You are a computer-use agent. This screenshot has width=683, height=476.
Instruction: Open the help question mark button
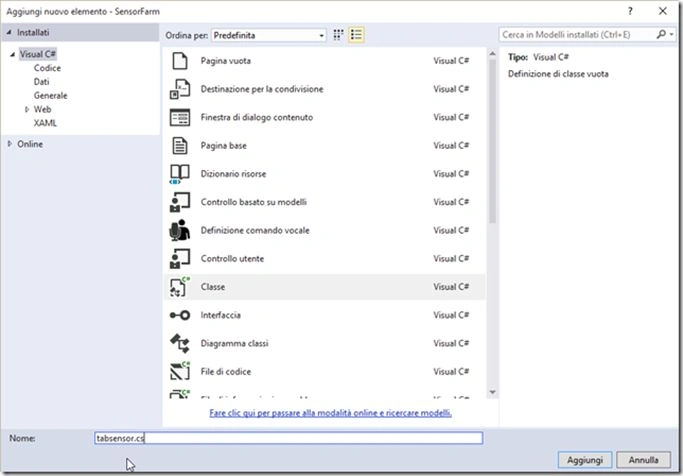click(630, 11)
